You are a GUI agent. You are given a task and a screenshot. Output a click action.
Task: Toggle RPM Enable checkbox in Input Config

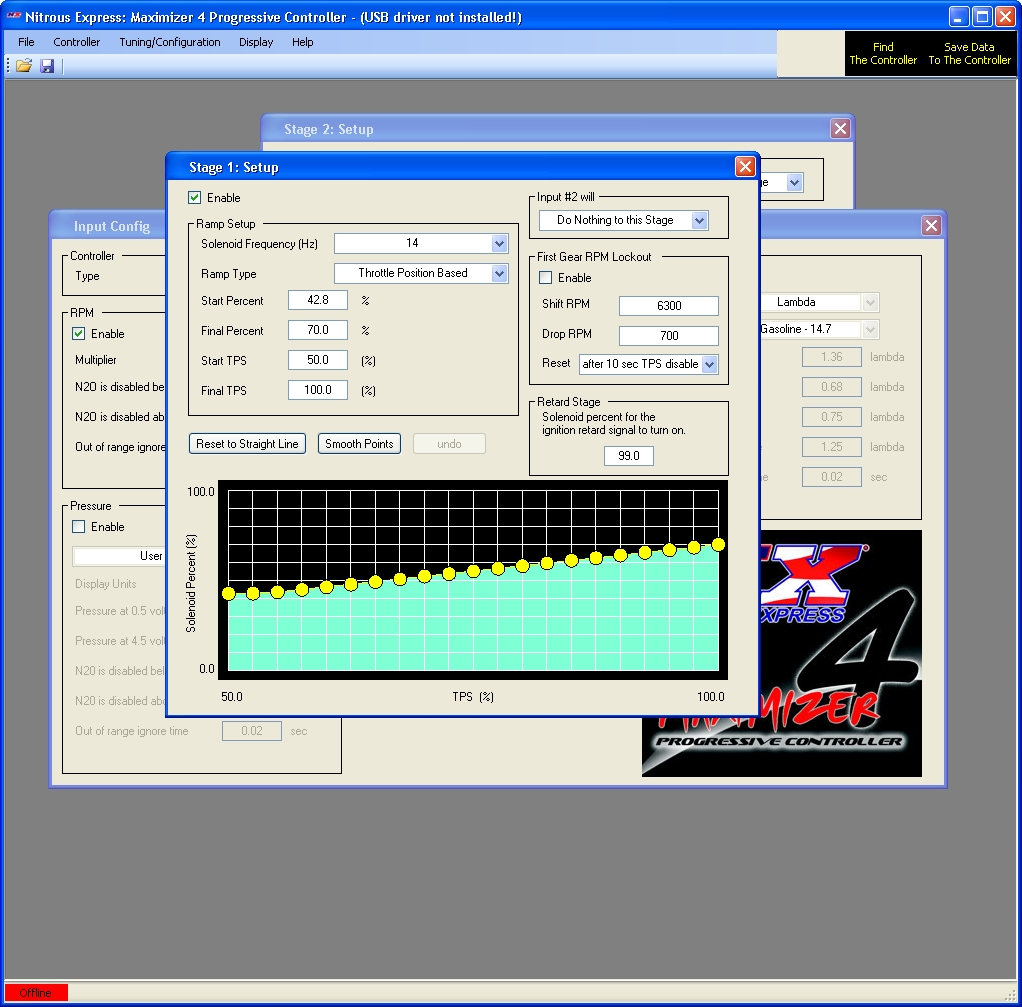point(78,334)
